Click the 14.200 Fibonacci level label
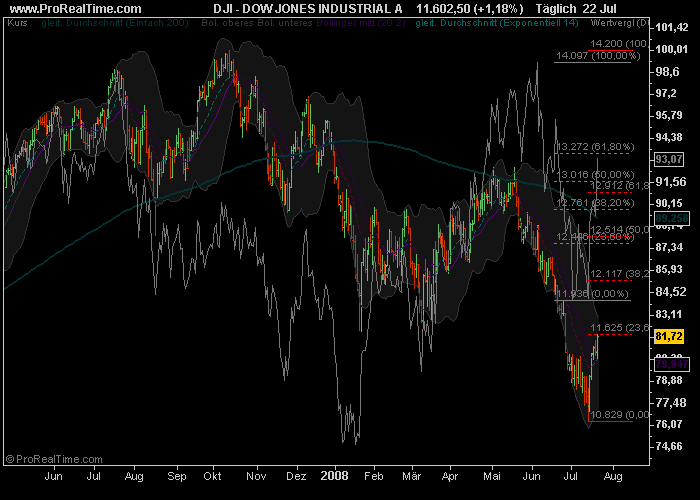700x500 pixels. click(618, 44)
